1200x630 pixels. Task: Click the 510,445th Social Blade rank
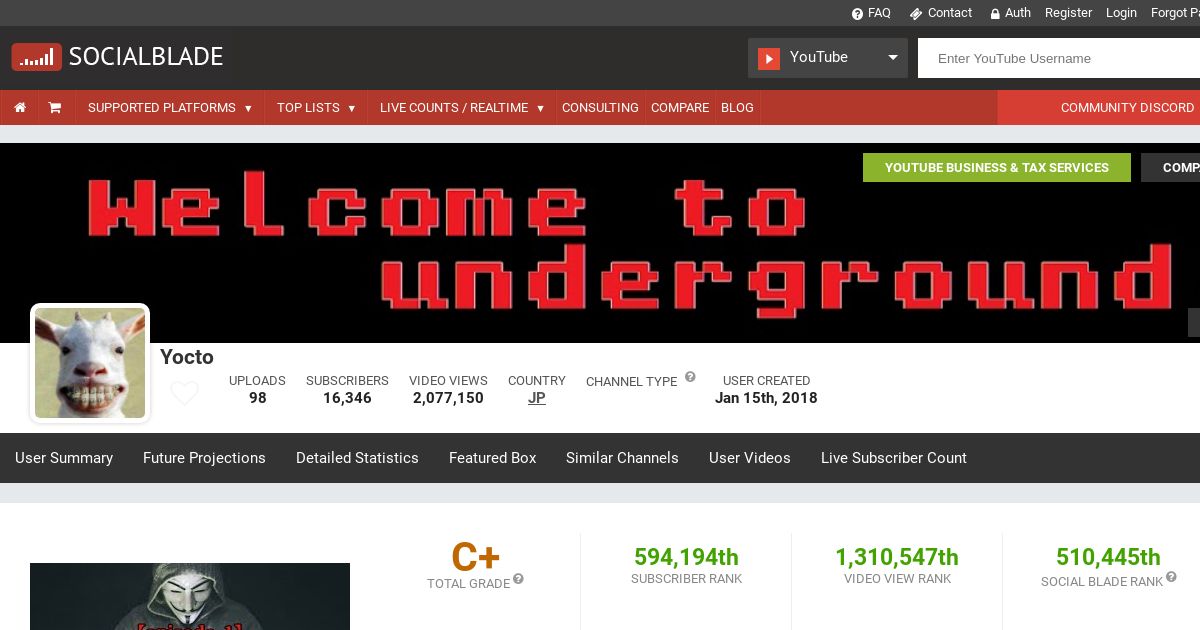point(1108,557)
